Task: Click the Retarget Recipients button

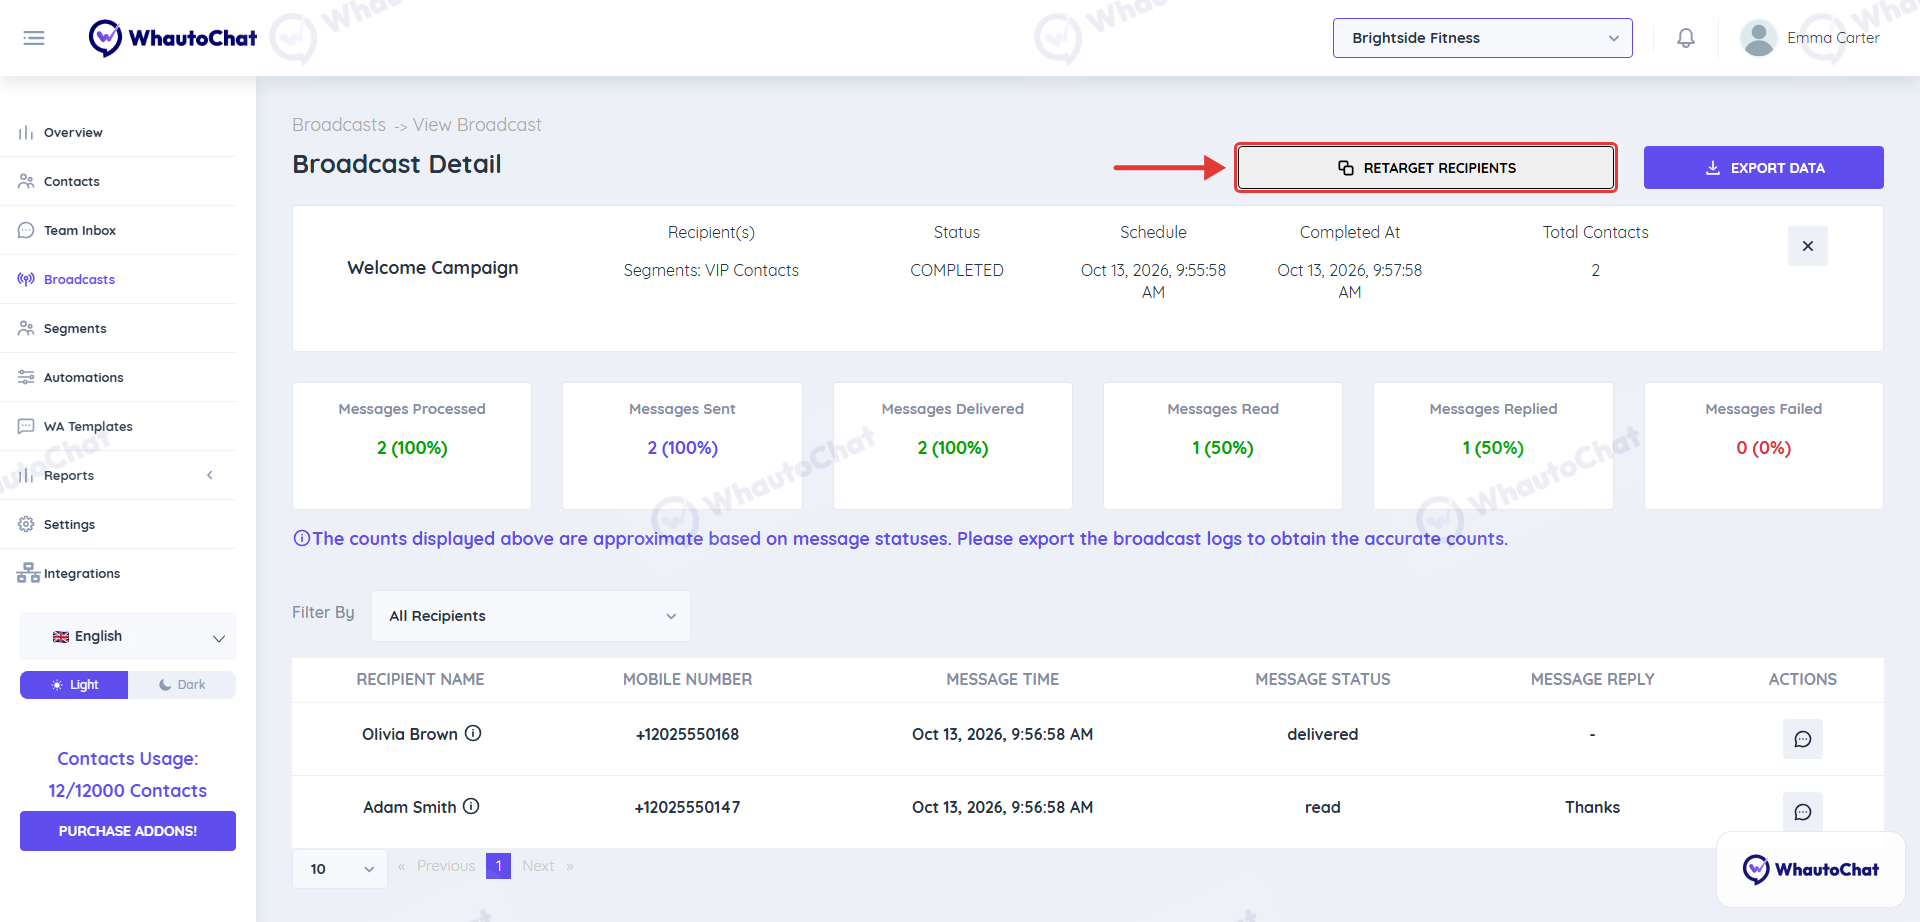Action: click(x=1426, y=168)
